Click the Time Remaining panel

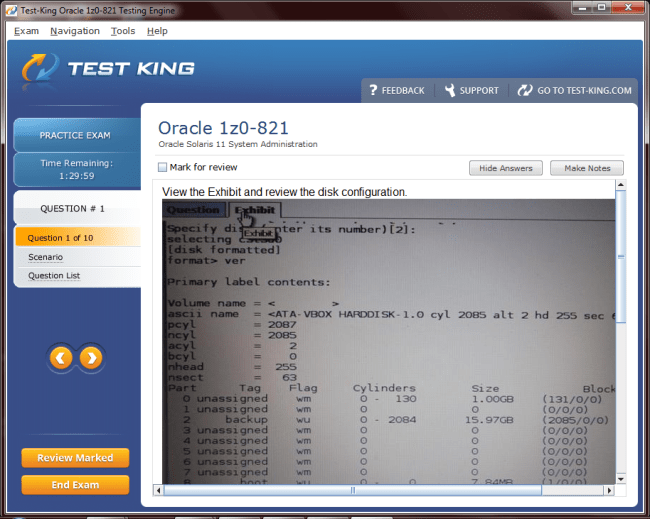tap(77, 170)
